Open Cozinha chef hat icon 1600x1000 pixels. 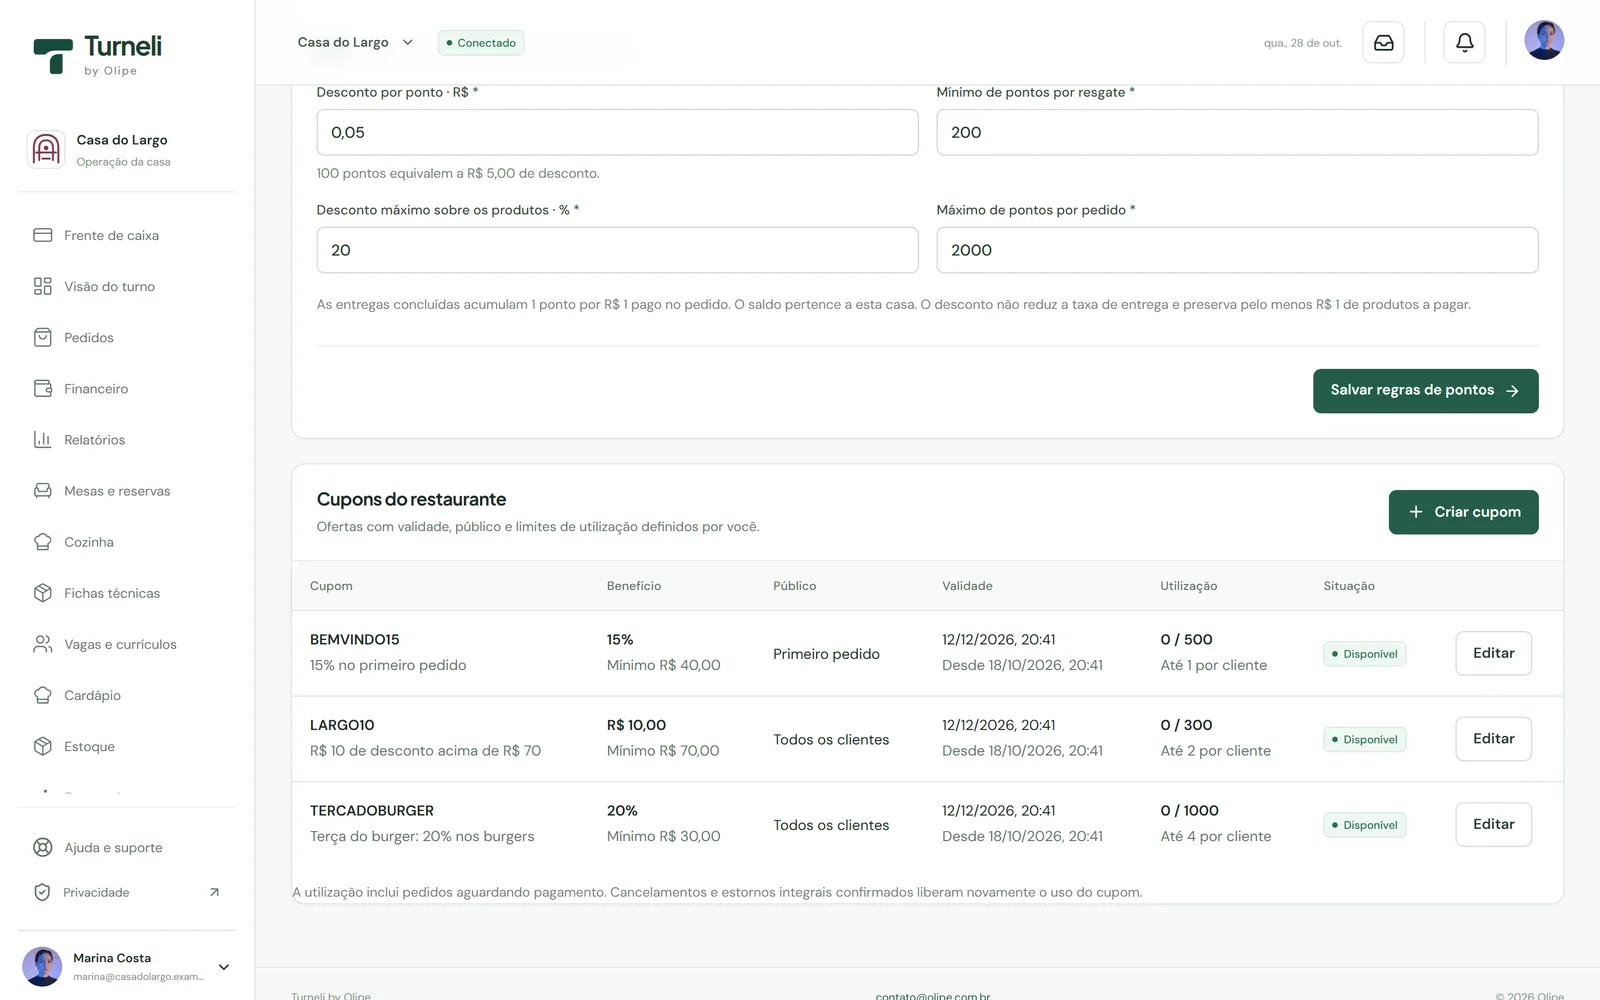43,542
